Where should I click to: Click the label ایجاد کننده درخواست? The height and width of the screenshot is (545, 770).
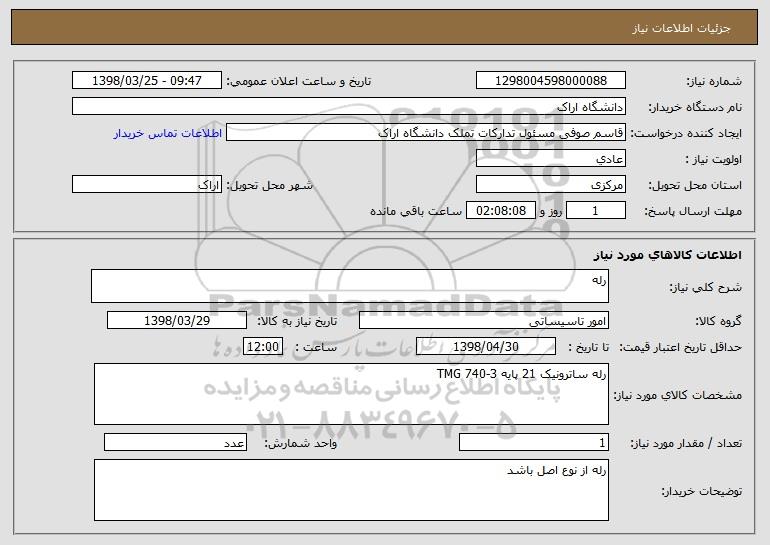pyautogui.click(x=686, y=133)
